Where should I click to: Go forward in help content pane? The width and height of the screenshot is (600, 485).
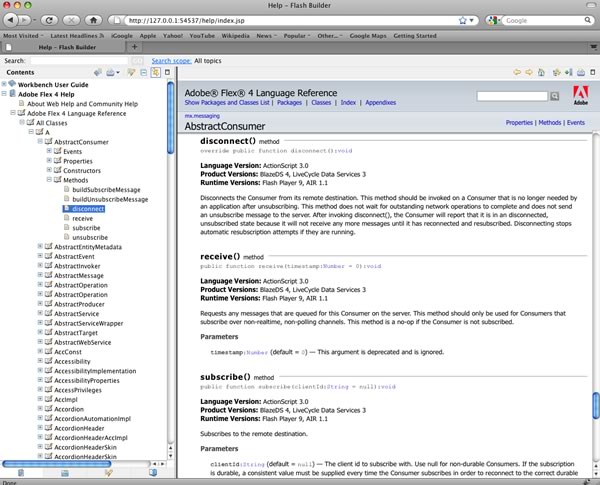pyautogui.click(x=529, y=72)
